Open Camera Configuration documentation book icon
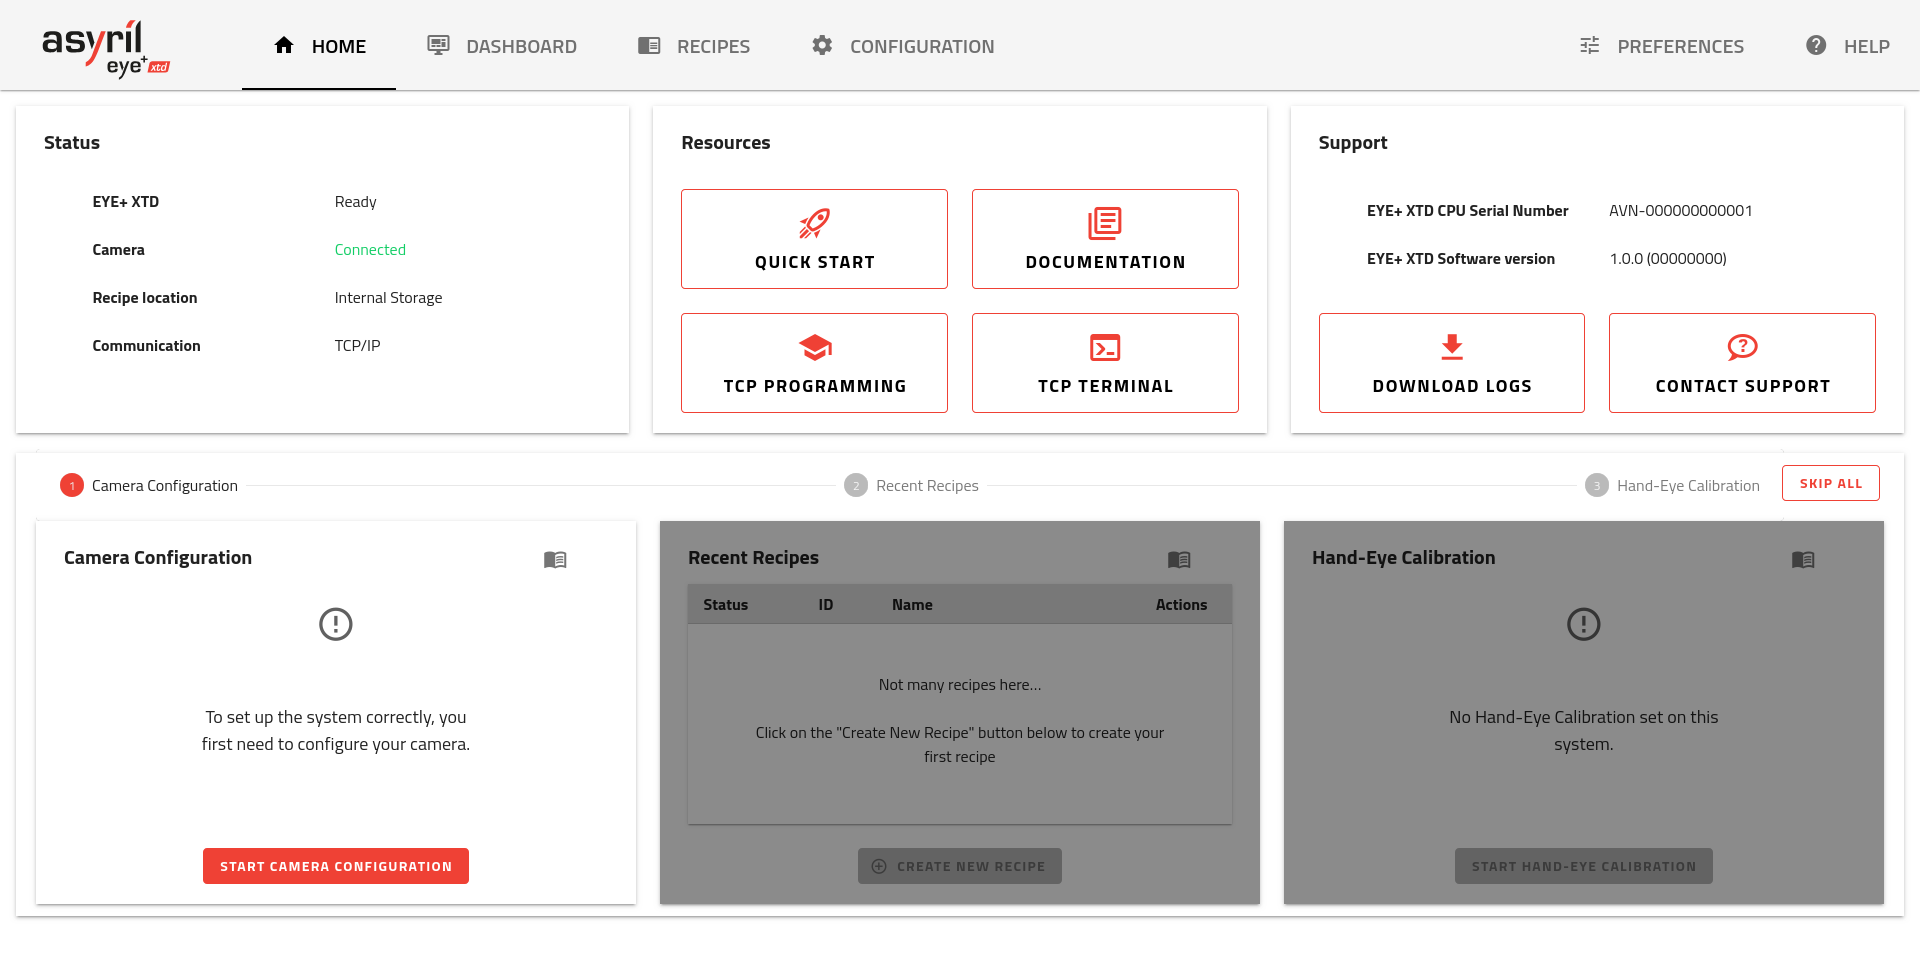 [555, 559]
